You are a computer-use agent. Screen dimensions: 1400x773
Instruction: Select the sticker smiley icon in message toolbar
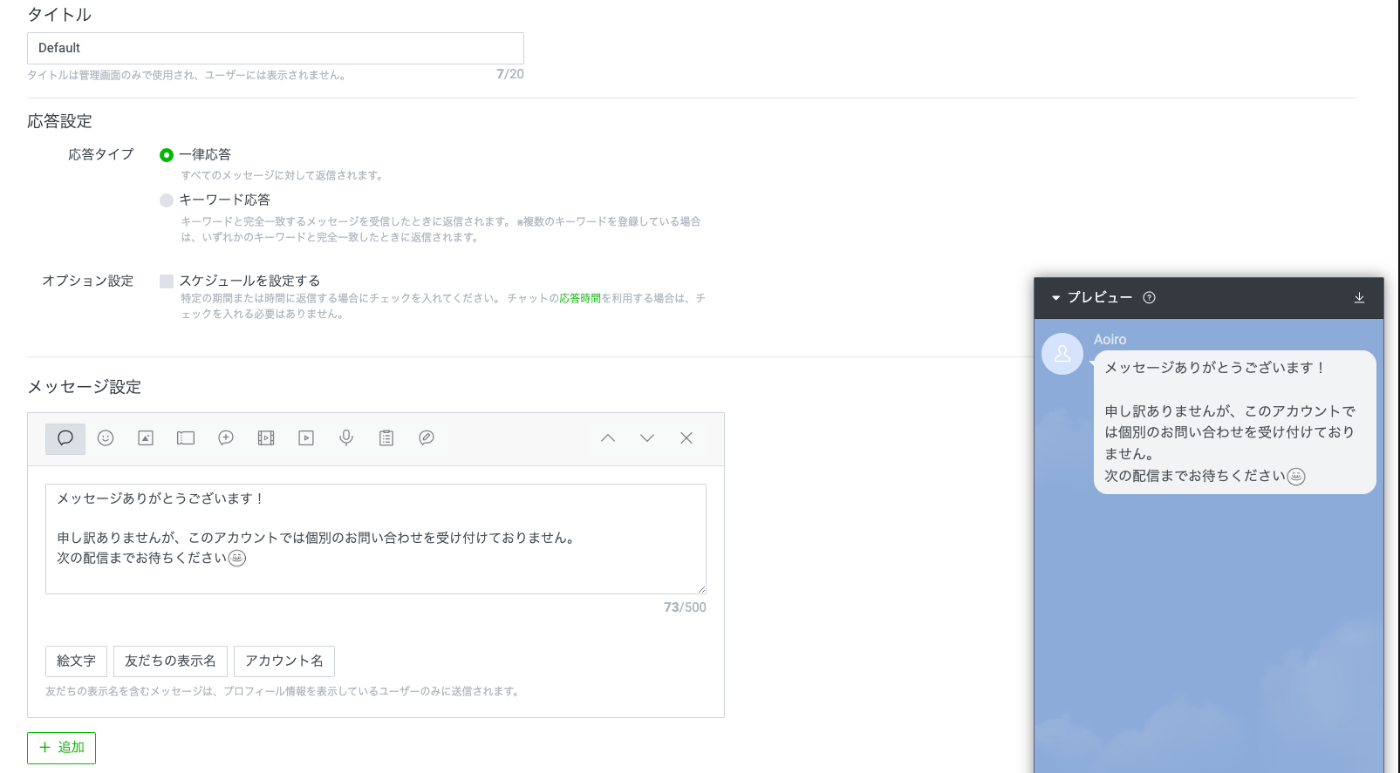click(105, 438)
